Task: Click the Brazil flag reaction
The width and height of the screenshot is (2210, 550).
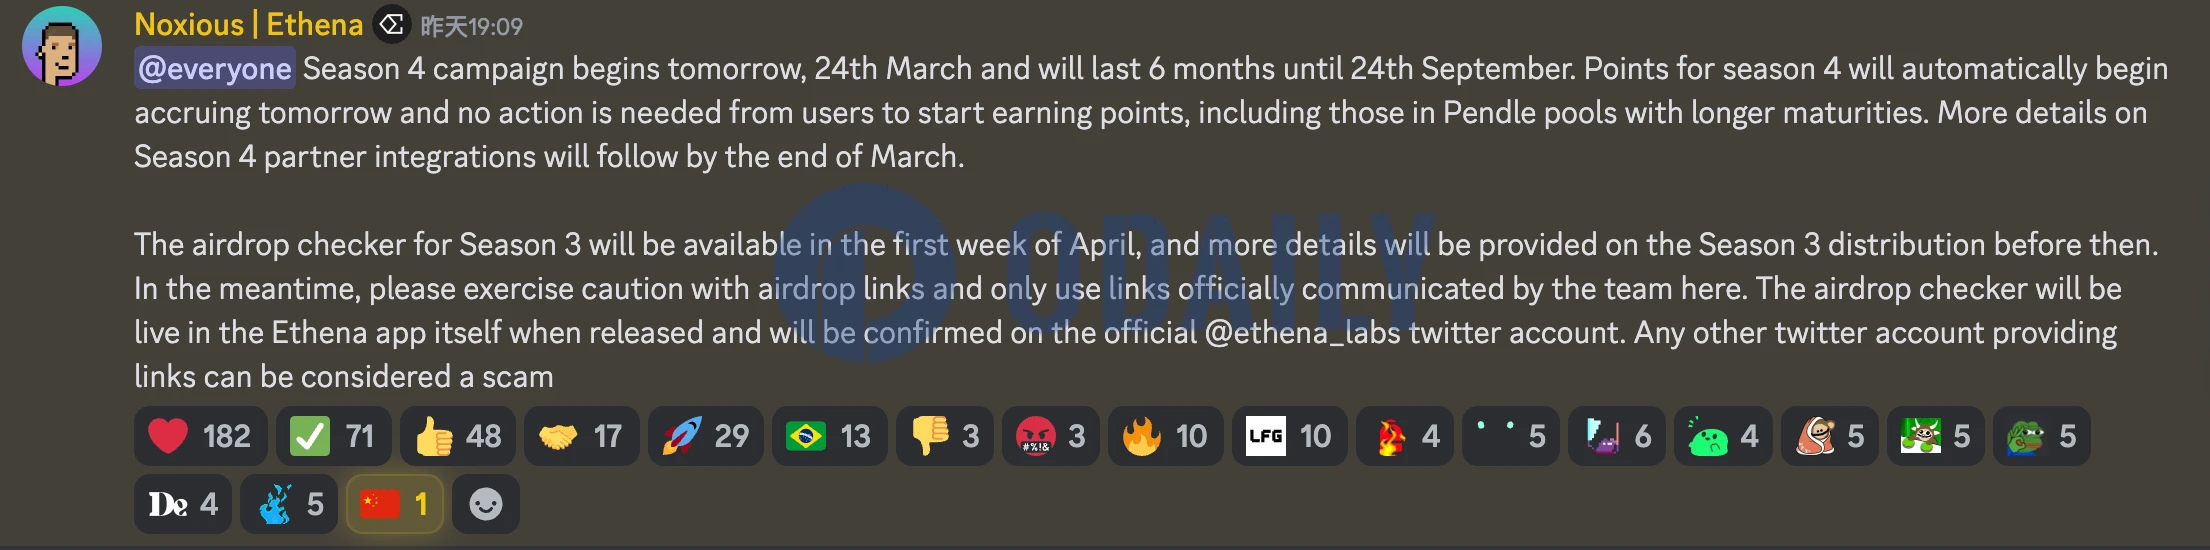Action: tap(828, 436)
